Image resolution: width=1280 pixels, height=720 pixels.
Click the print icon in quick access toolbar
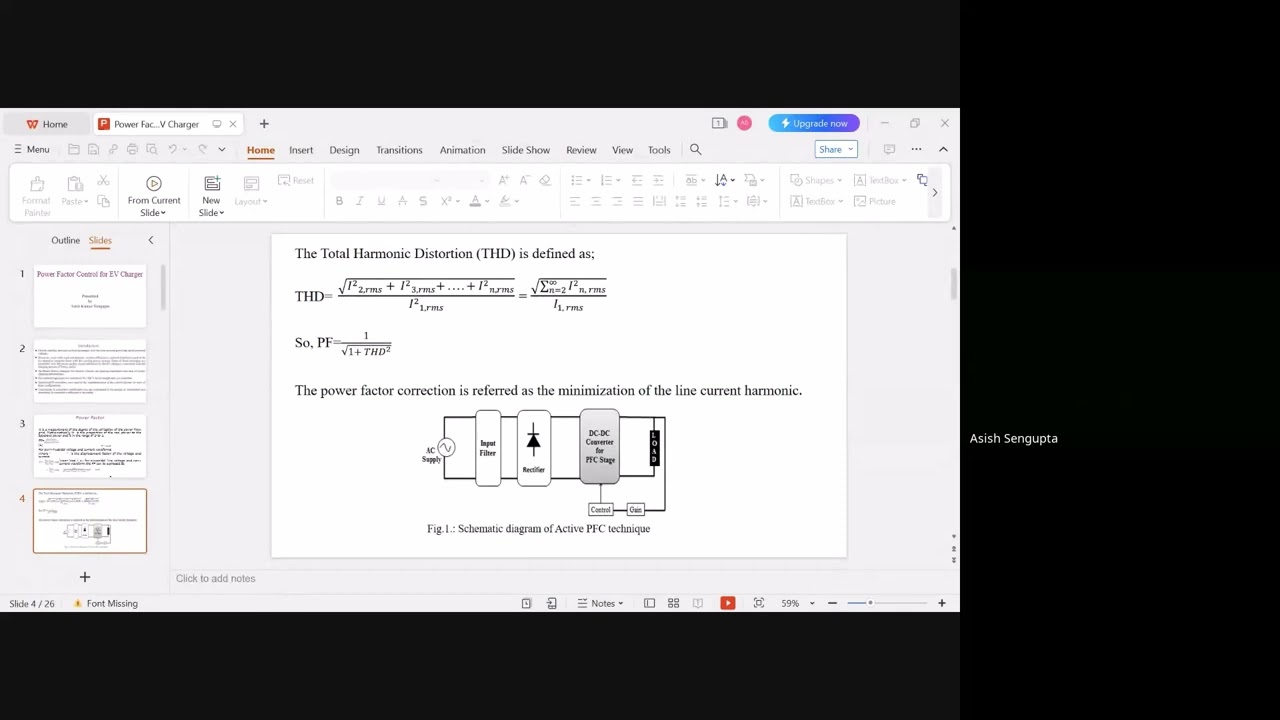point(132,150)
